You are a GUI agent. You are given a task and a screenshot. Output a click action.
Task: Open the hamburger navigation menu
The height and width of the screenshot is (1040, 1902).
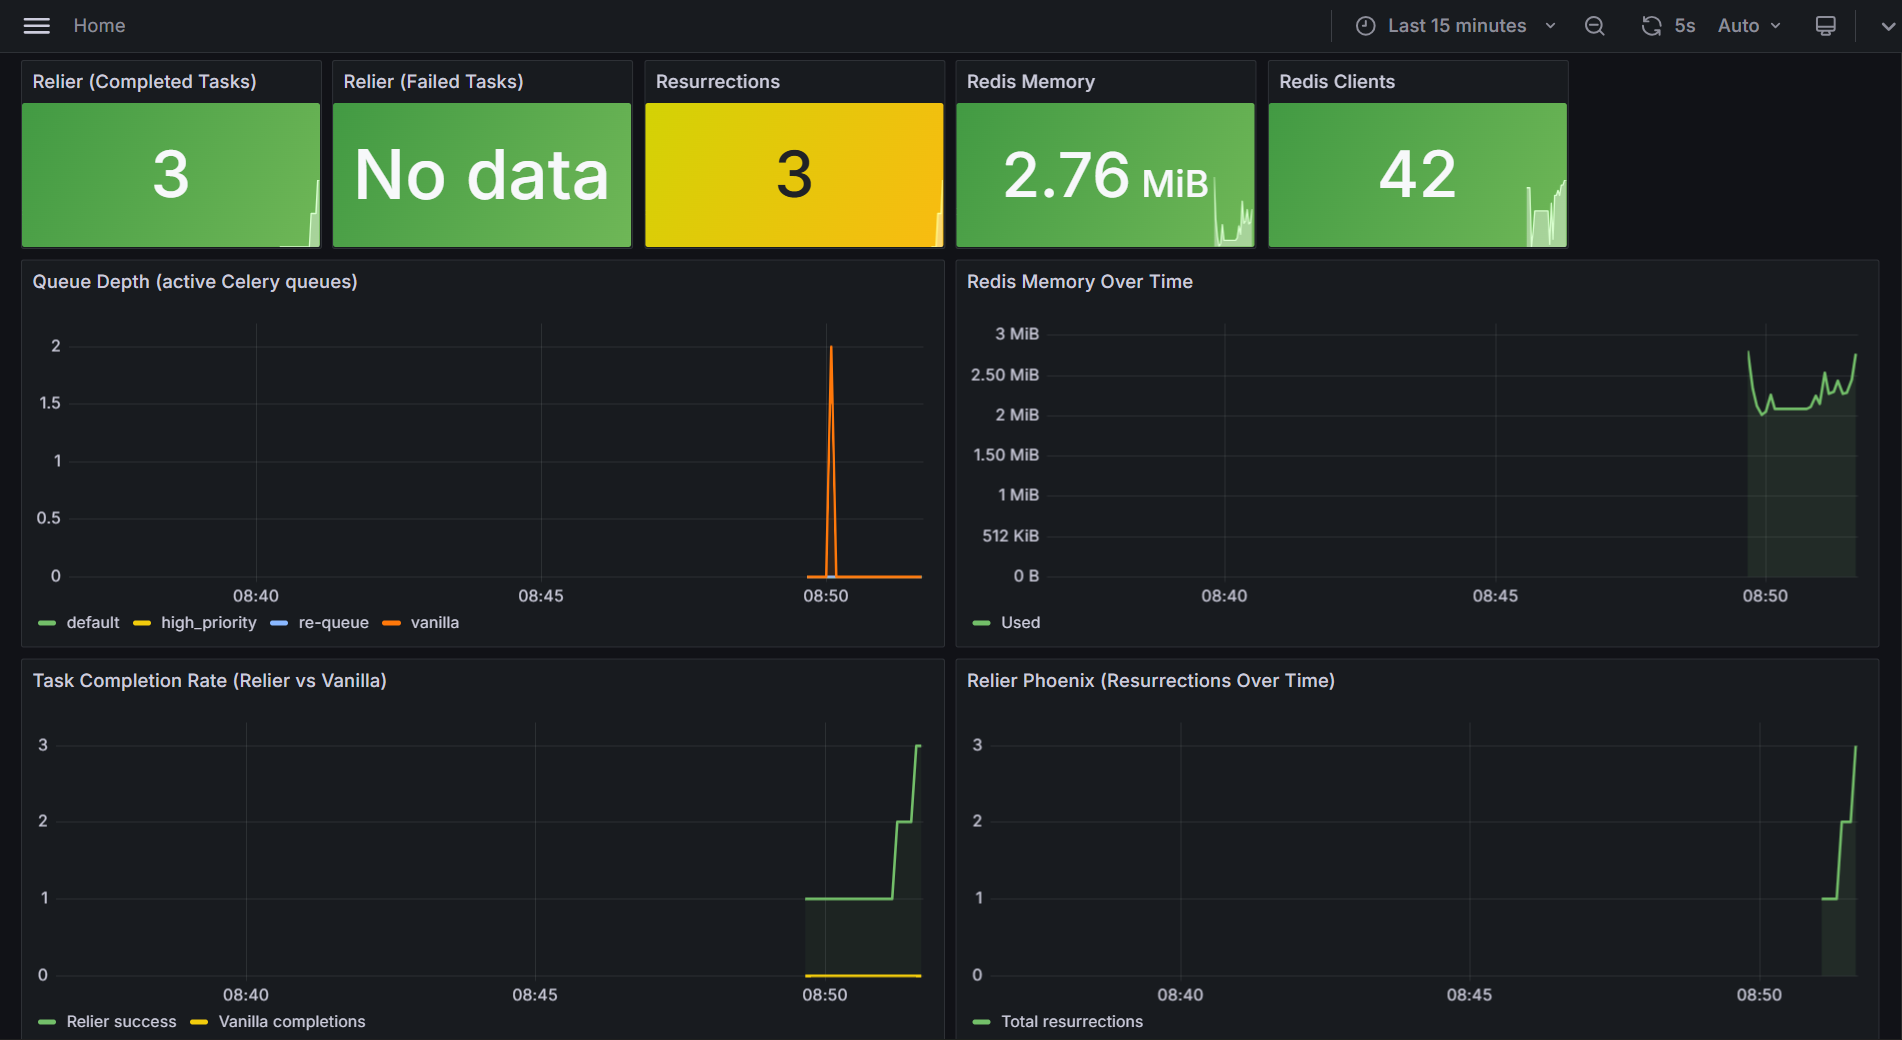pos(37,26)
